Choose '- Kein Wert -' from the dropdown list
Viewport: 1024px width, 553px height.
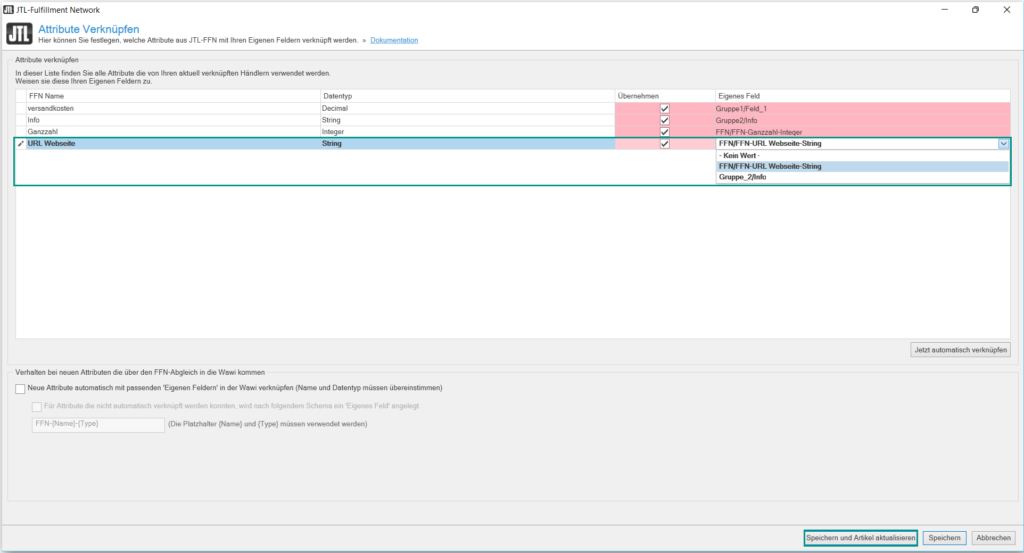741,156
